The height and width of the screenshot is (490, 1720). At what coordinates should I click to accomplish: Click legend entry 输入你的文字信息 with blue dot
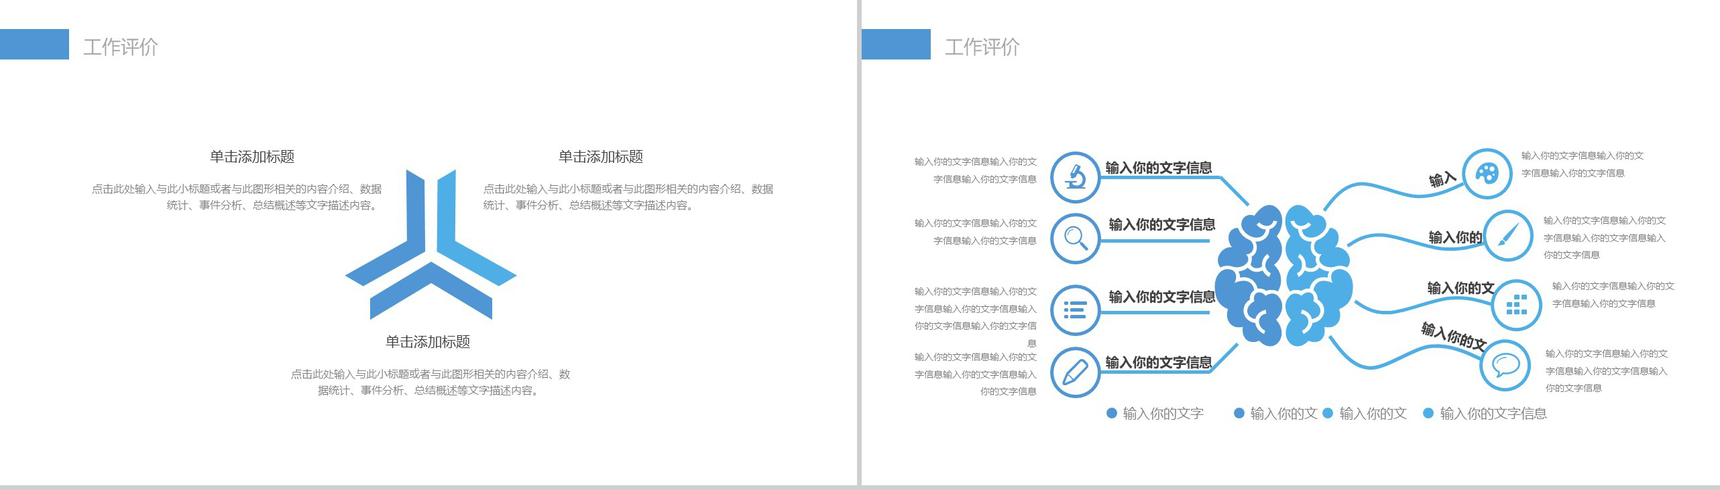pos(1485,413)
